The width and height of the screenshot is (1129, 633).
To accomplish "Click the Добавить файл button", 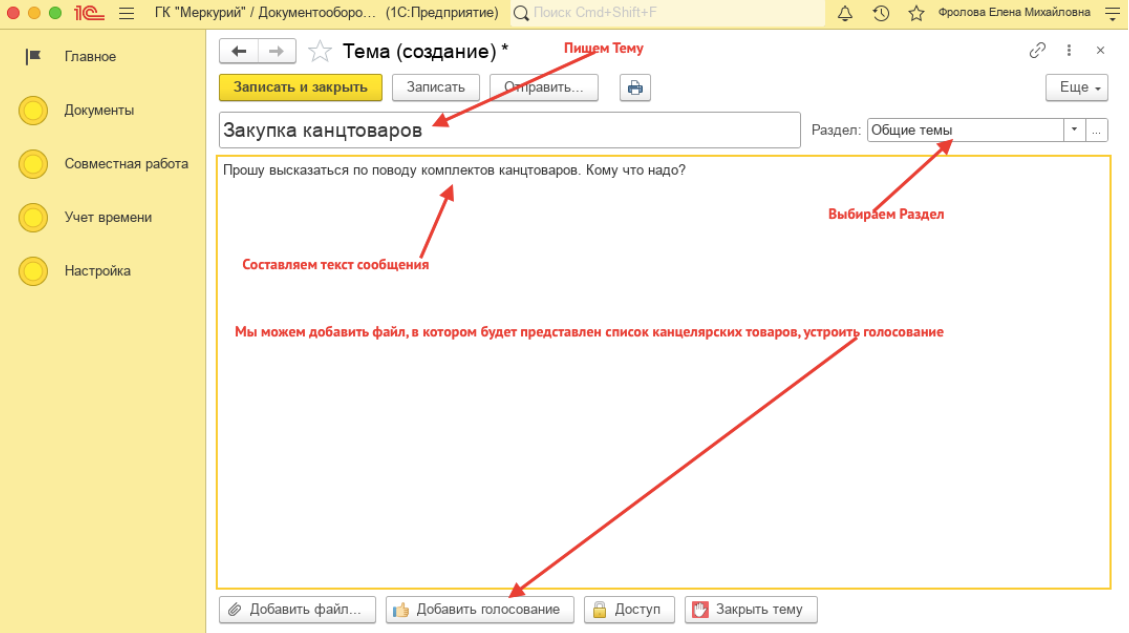I will tap(297, 609).
